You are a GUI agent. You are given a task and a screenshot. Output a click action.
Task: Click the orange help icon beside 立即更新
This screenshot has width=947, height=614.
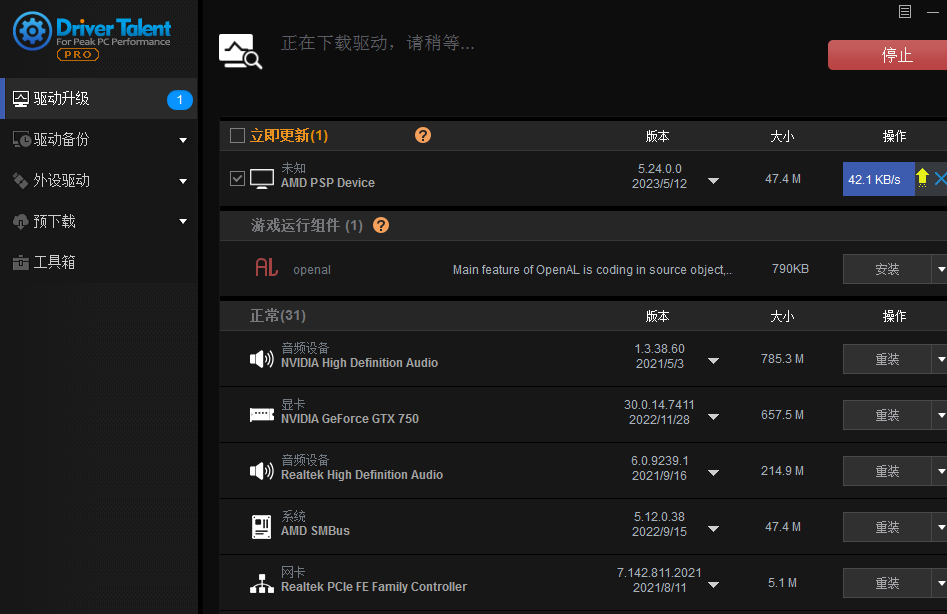click(x=423, y=135)
